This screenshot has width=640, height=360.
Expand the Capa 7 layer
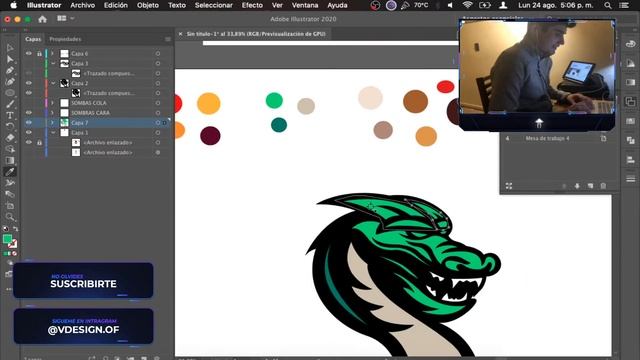(52, 122)
